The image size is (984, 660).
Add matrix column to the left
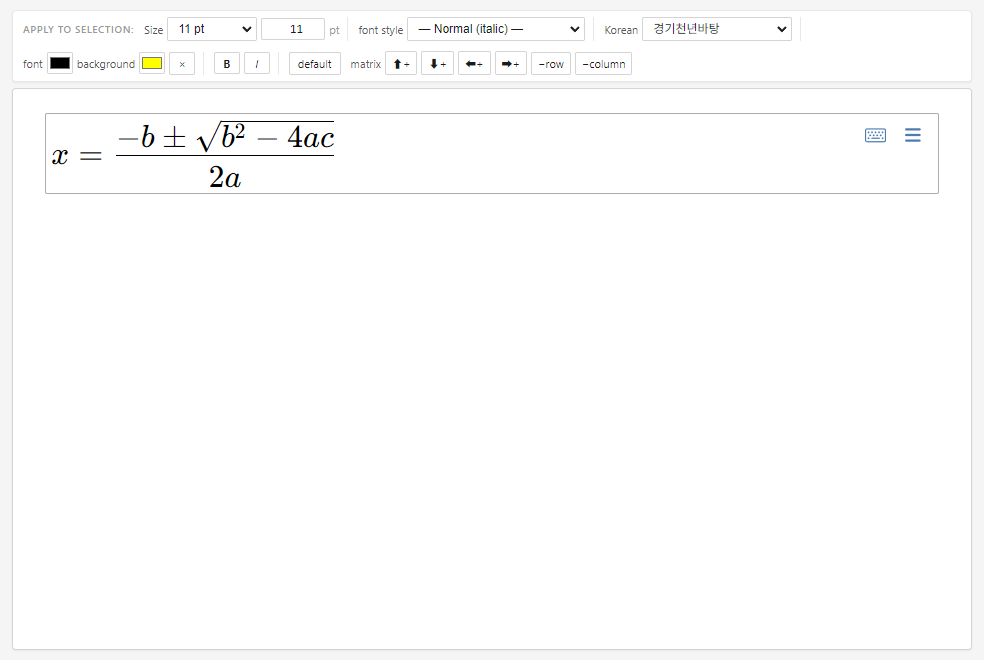pyautogui.click(x=474, y=63)
